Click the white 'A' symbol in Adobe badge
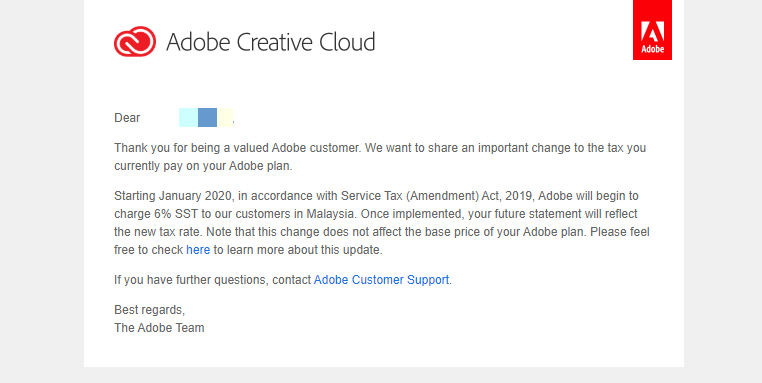 [652, 31]
